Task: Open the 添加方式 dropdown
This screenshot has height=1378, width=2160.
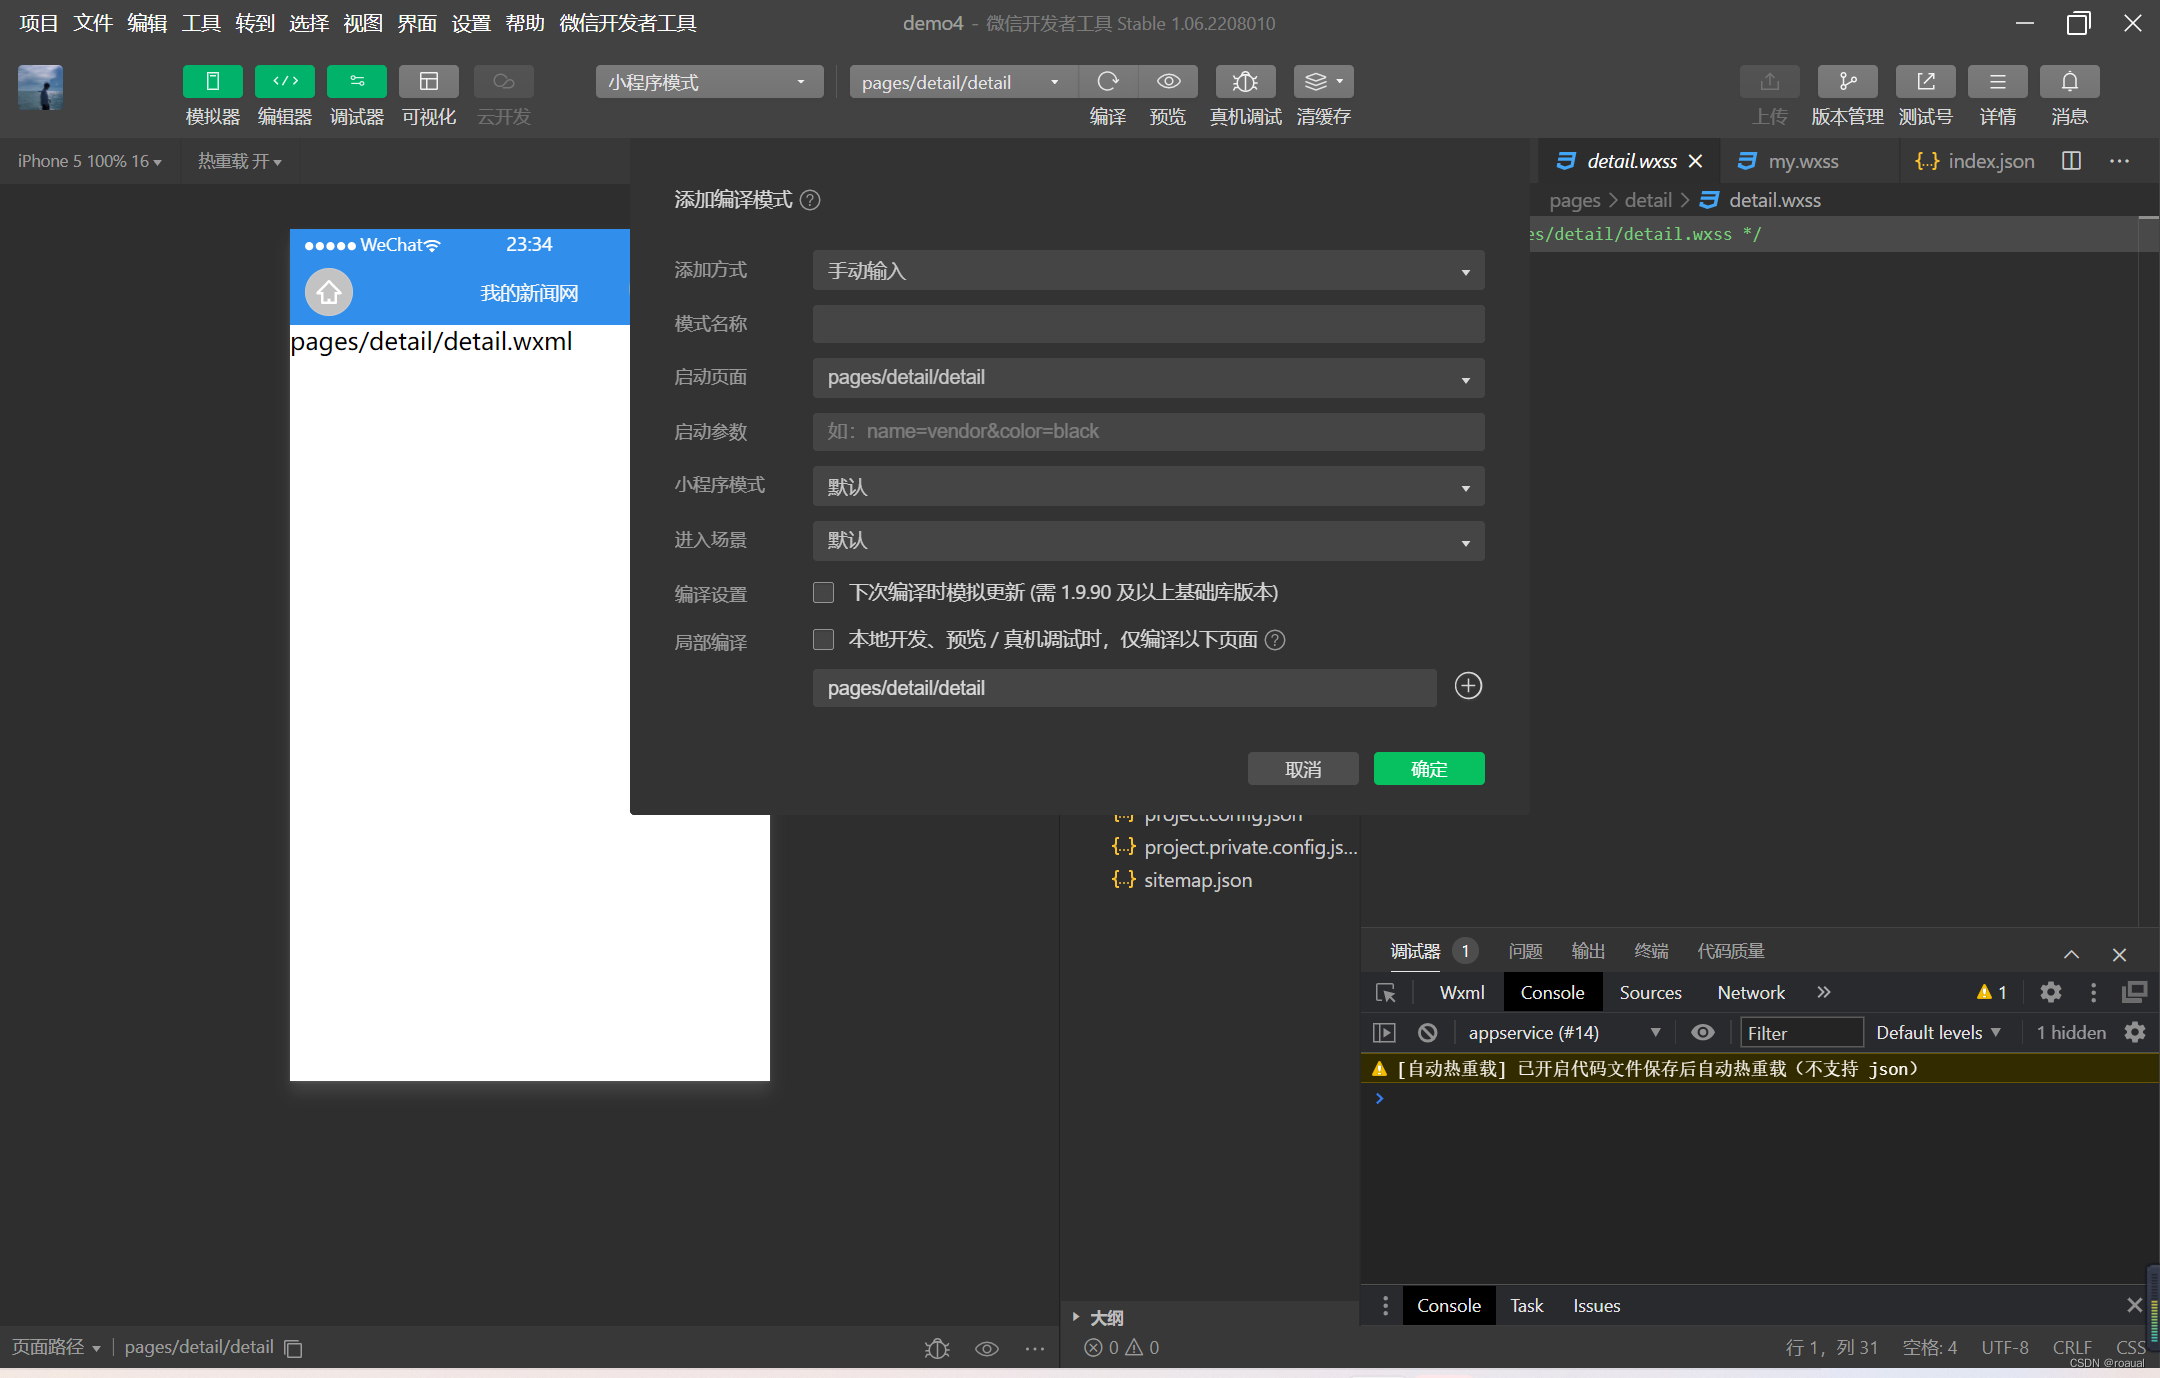Action: point(1147,271)
